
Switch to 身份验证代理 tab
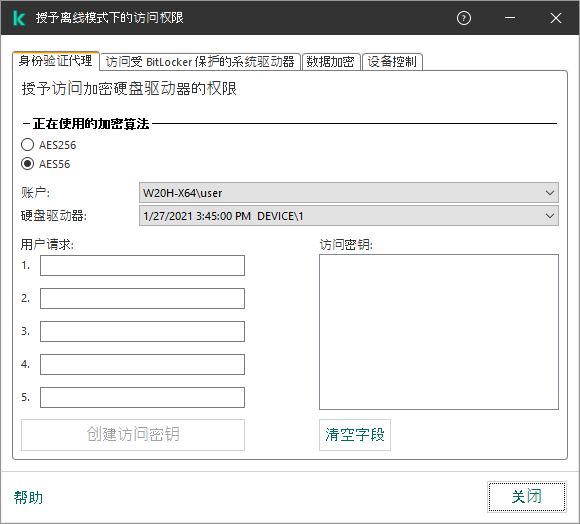[x=55, y=61]
